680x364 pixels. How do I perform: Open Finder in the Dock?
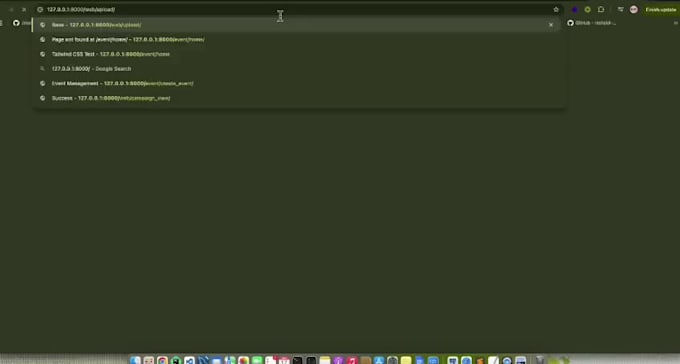pyautogui.click(x=135, y=360)
